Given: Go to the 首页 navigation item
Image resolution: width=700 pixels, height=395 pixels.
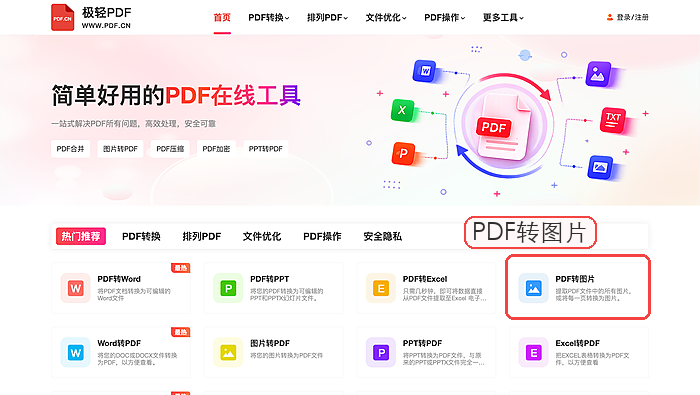Looking at the screenshot, I should (x=222, y=17).
